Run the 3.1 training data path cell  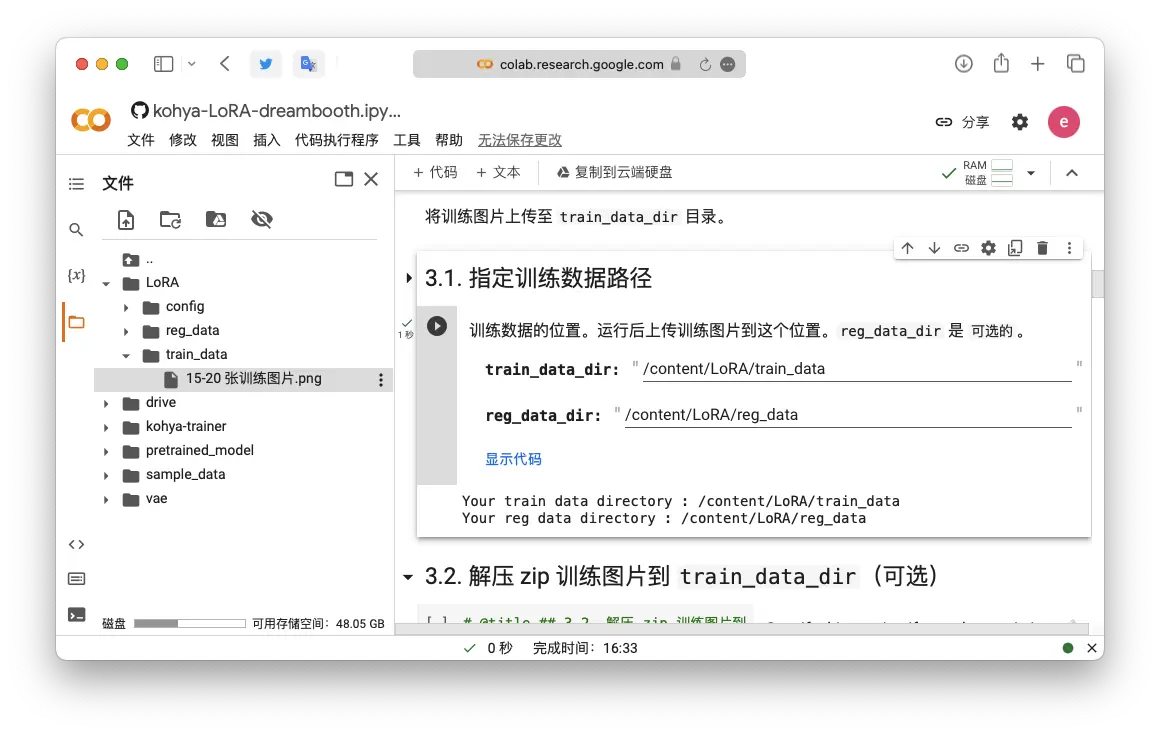click(x=437, y=326)
